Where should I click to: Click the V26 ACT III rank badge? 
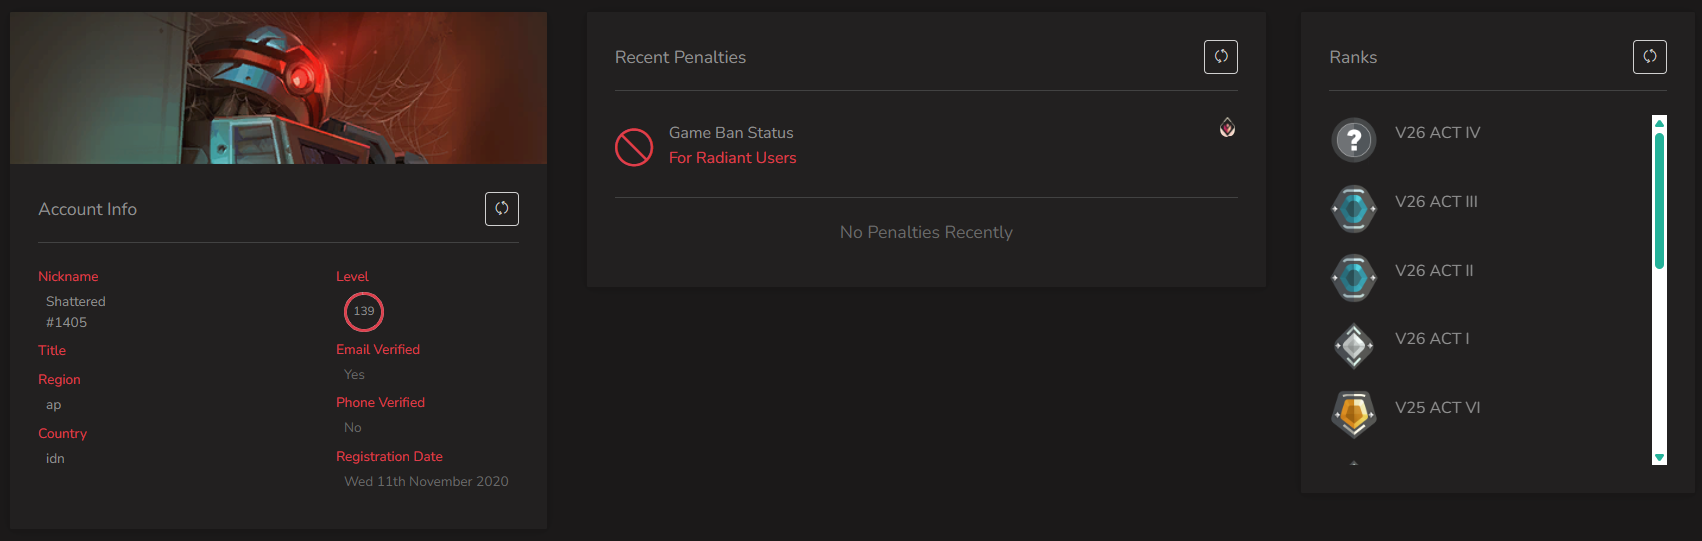(x=1354, y=209)
